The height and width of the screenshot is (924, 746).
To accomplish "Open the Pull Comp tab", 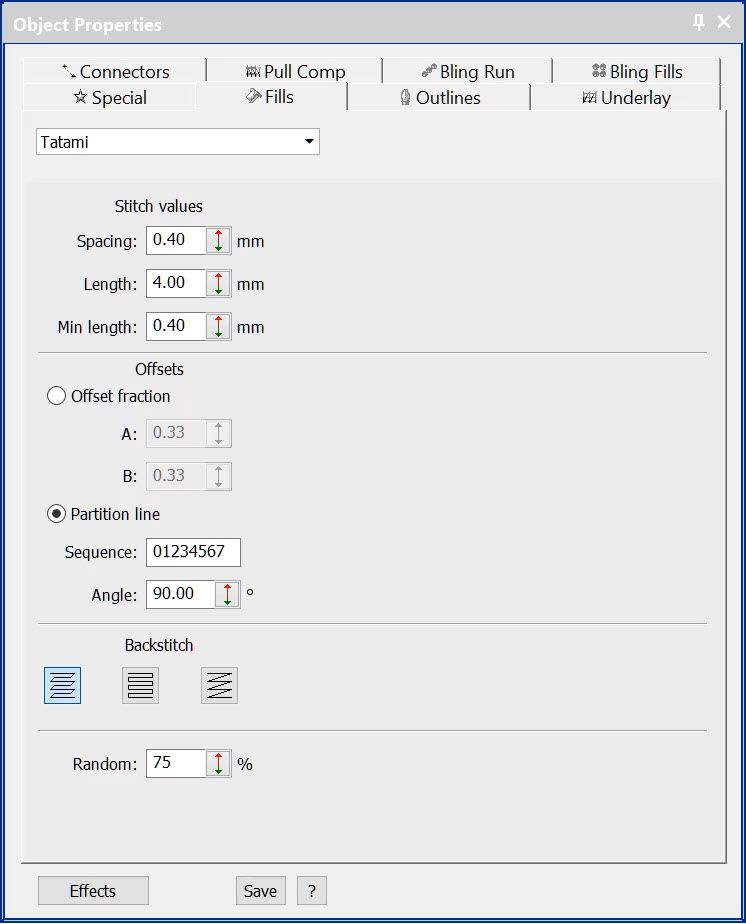I will tap(295, 71).
